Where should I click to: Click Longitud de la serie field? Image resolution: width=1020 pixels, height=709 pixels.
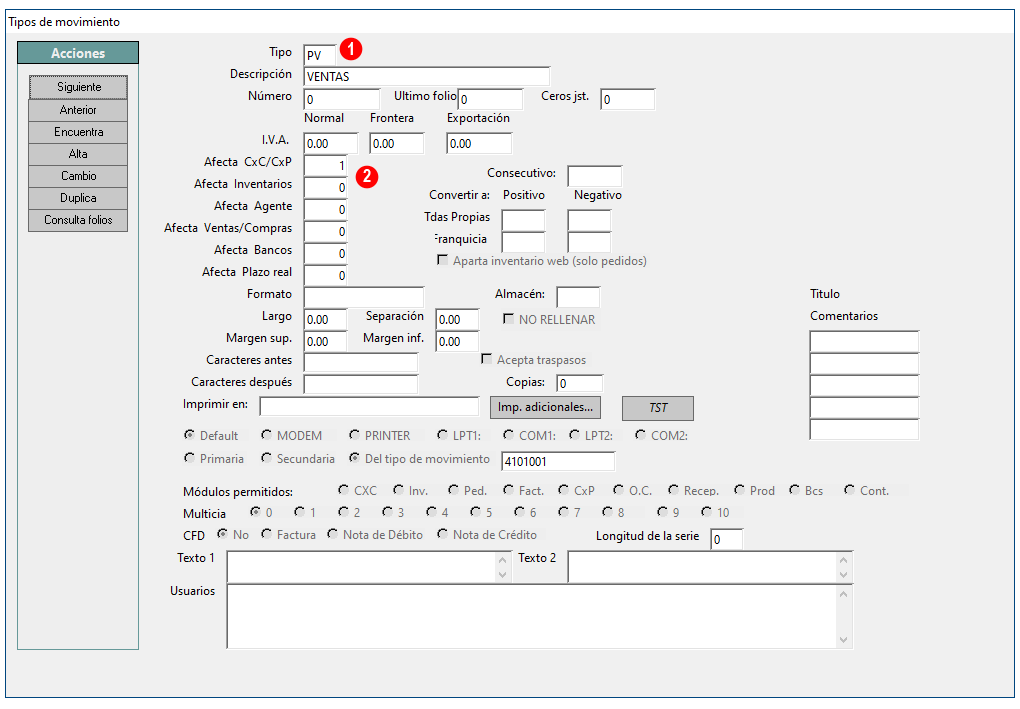coord(726,539)
